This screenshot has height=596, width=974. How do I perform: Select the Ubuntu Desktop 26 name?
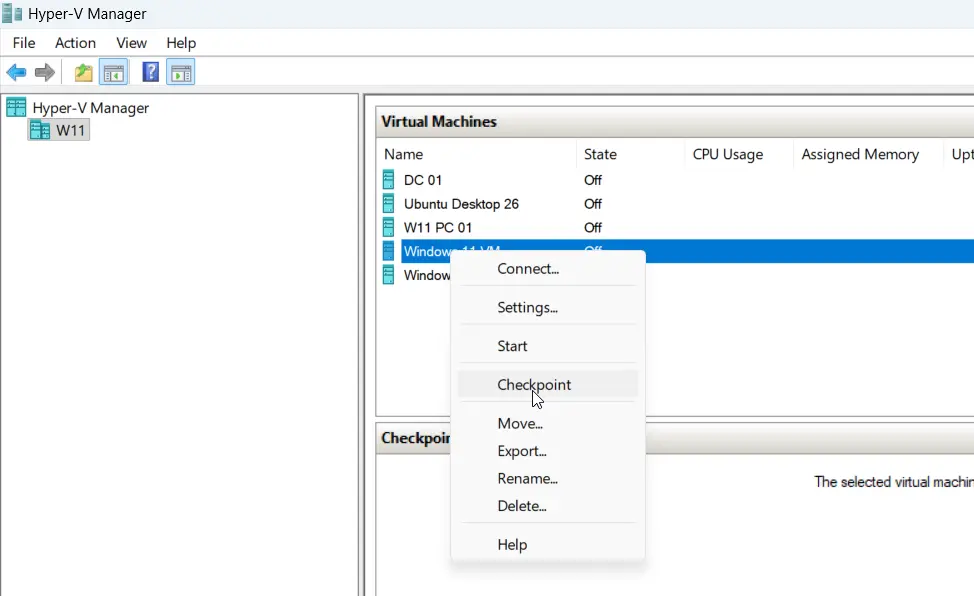(461, 204)
